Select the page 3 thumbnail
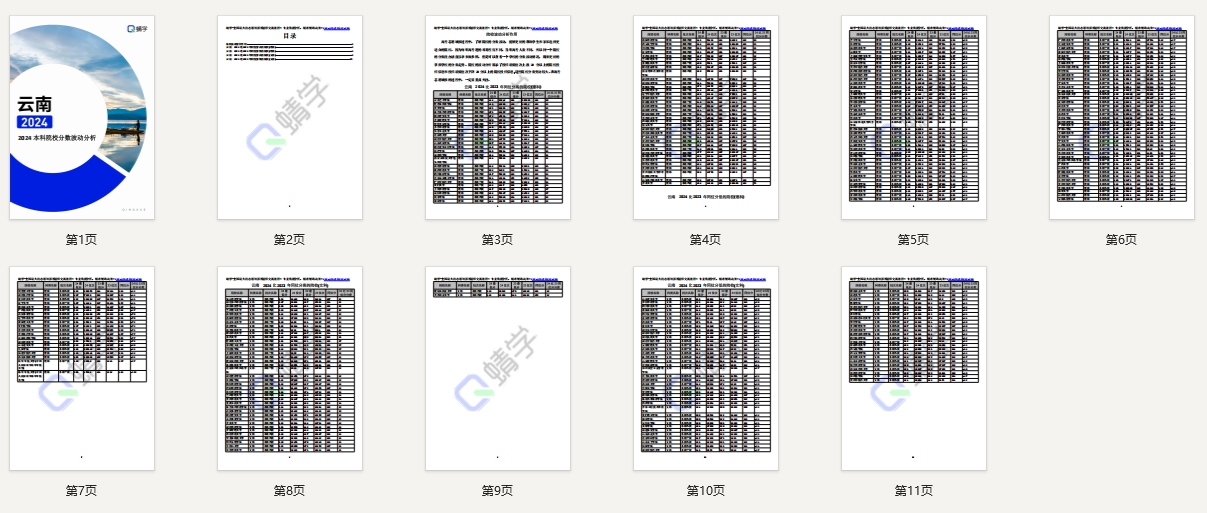 [x=497, y=117]
